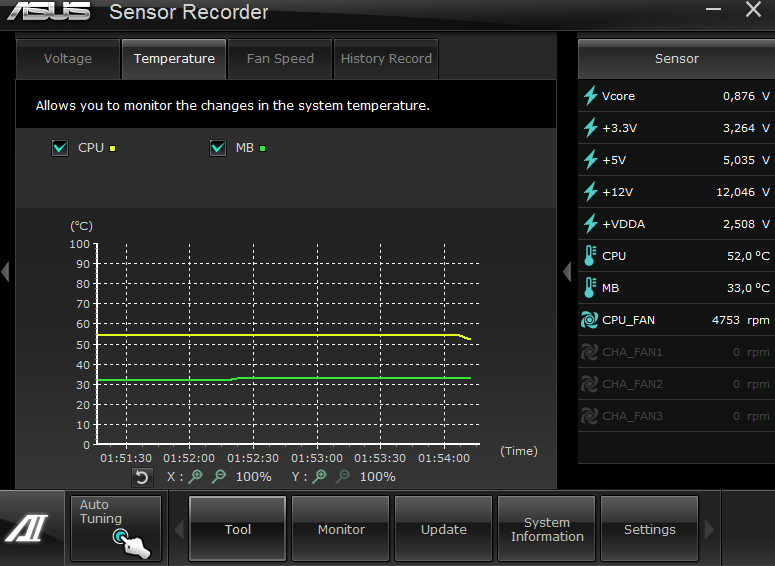This screenshot has width=775, height=566.
Task: Launch Auto Tuning
Action: pyautogui.click(x=116, y=528)
